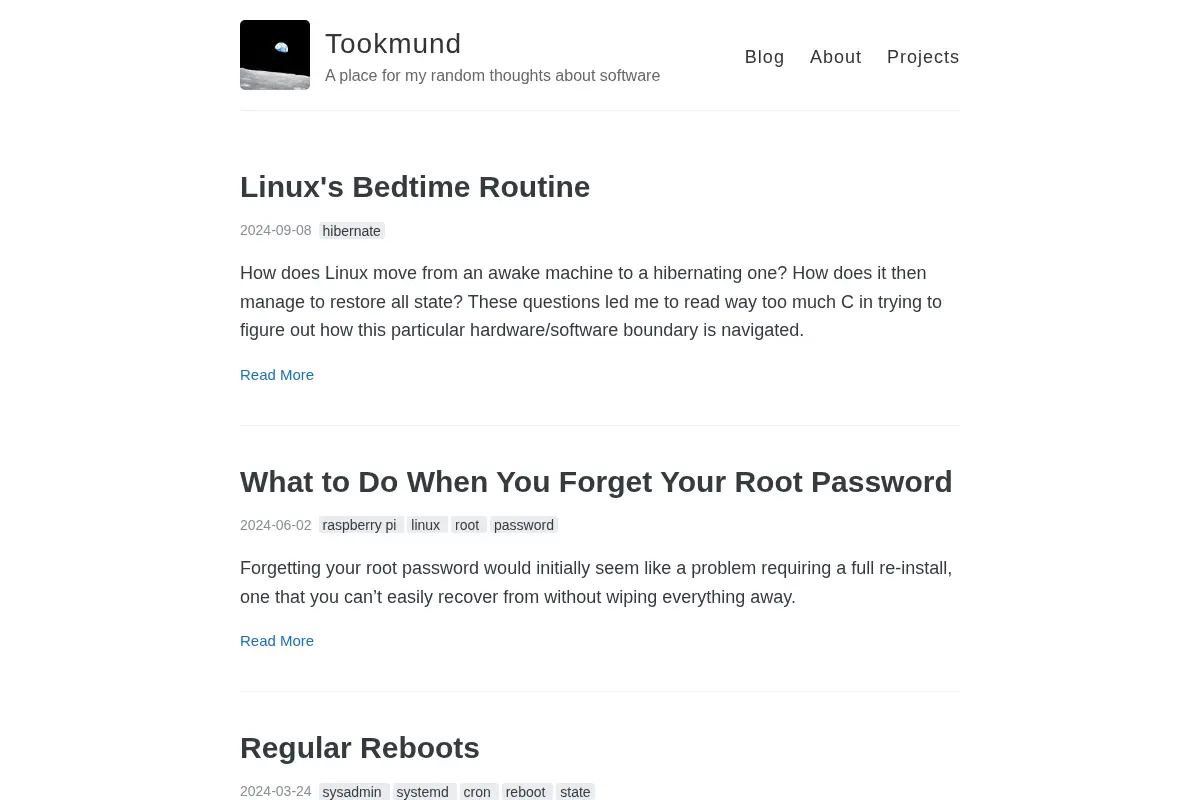The width and height of the screenshot is (1200, 800).
Task: Choose the reboot tag
Action: coord(527,792)
